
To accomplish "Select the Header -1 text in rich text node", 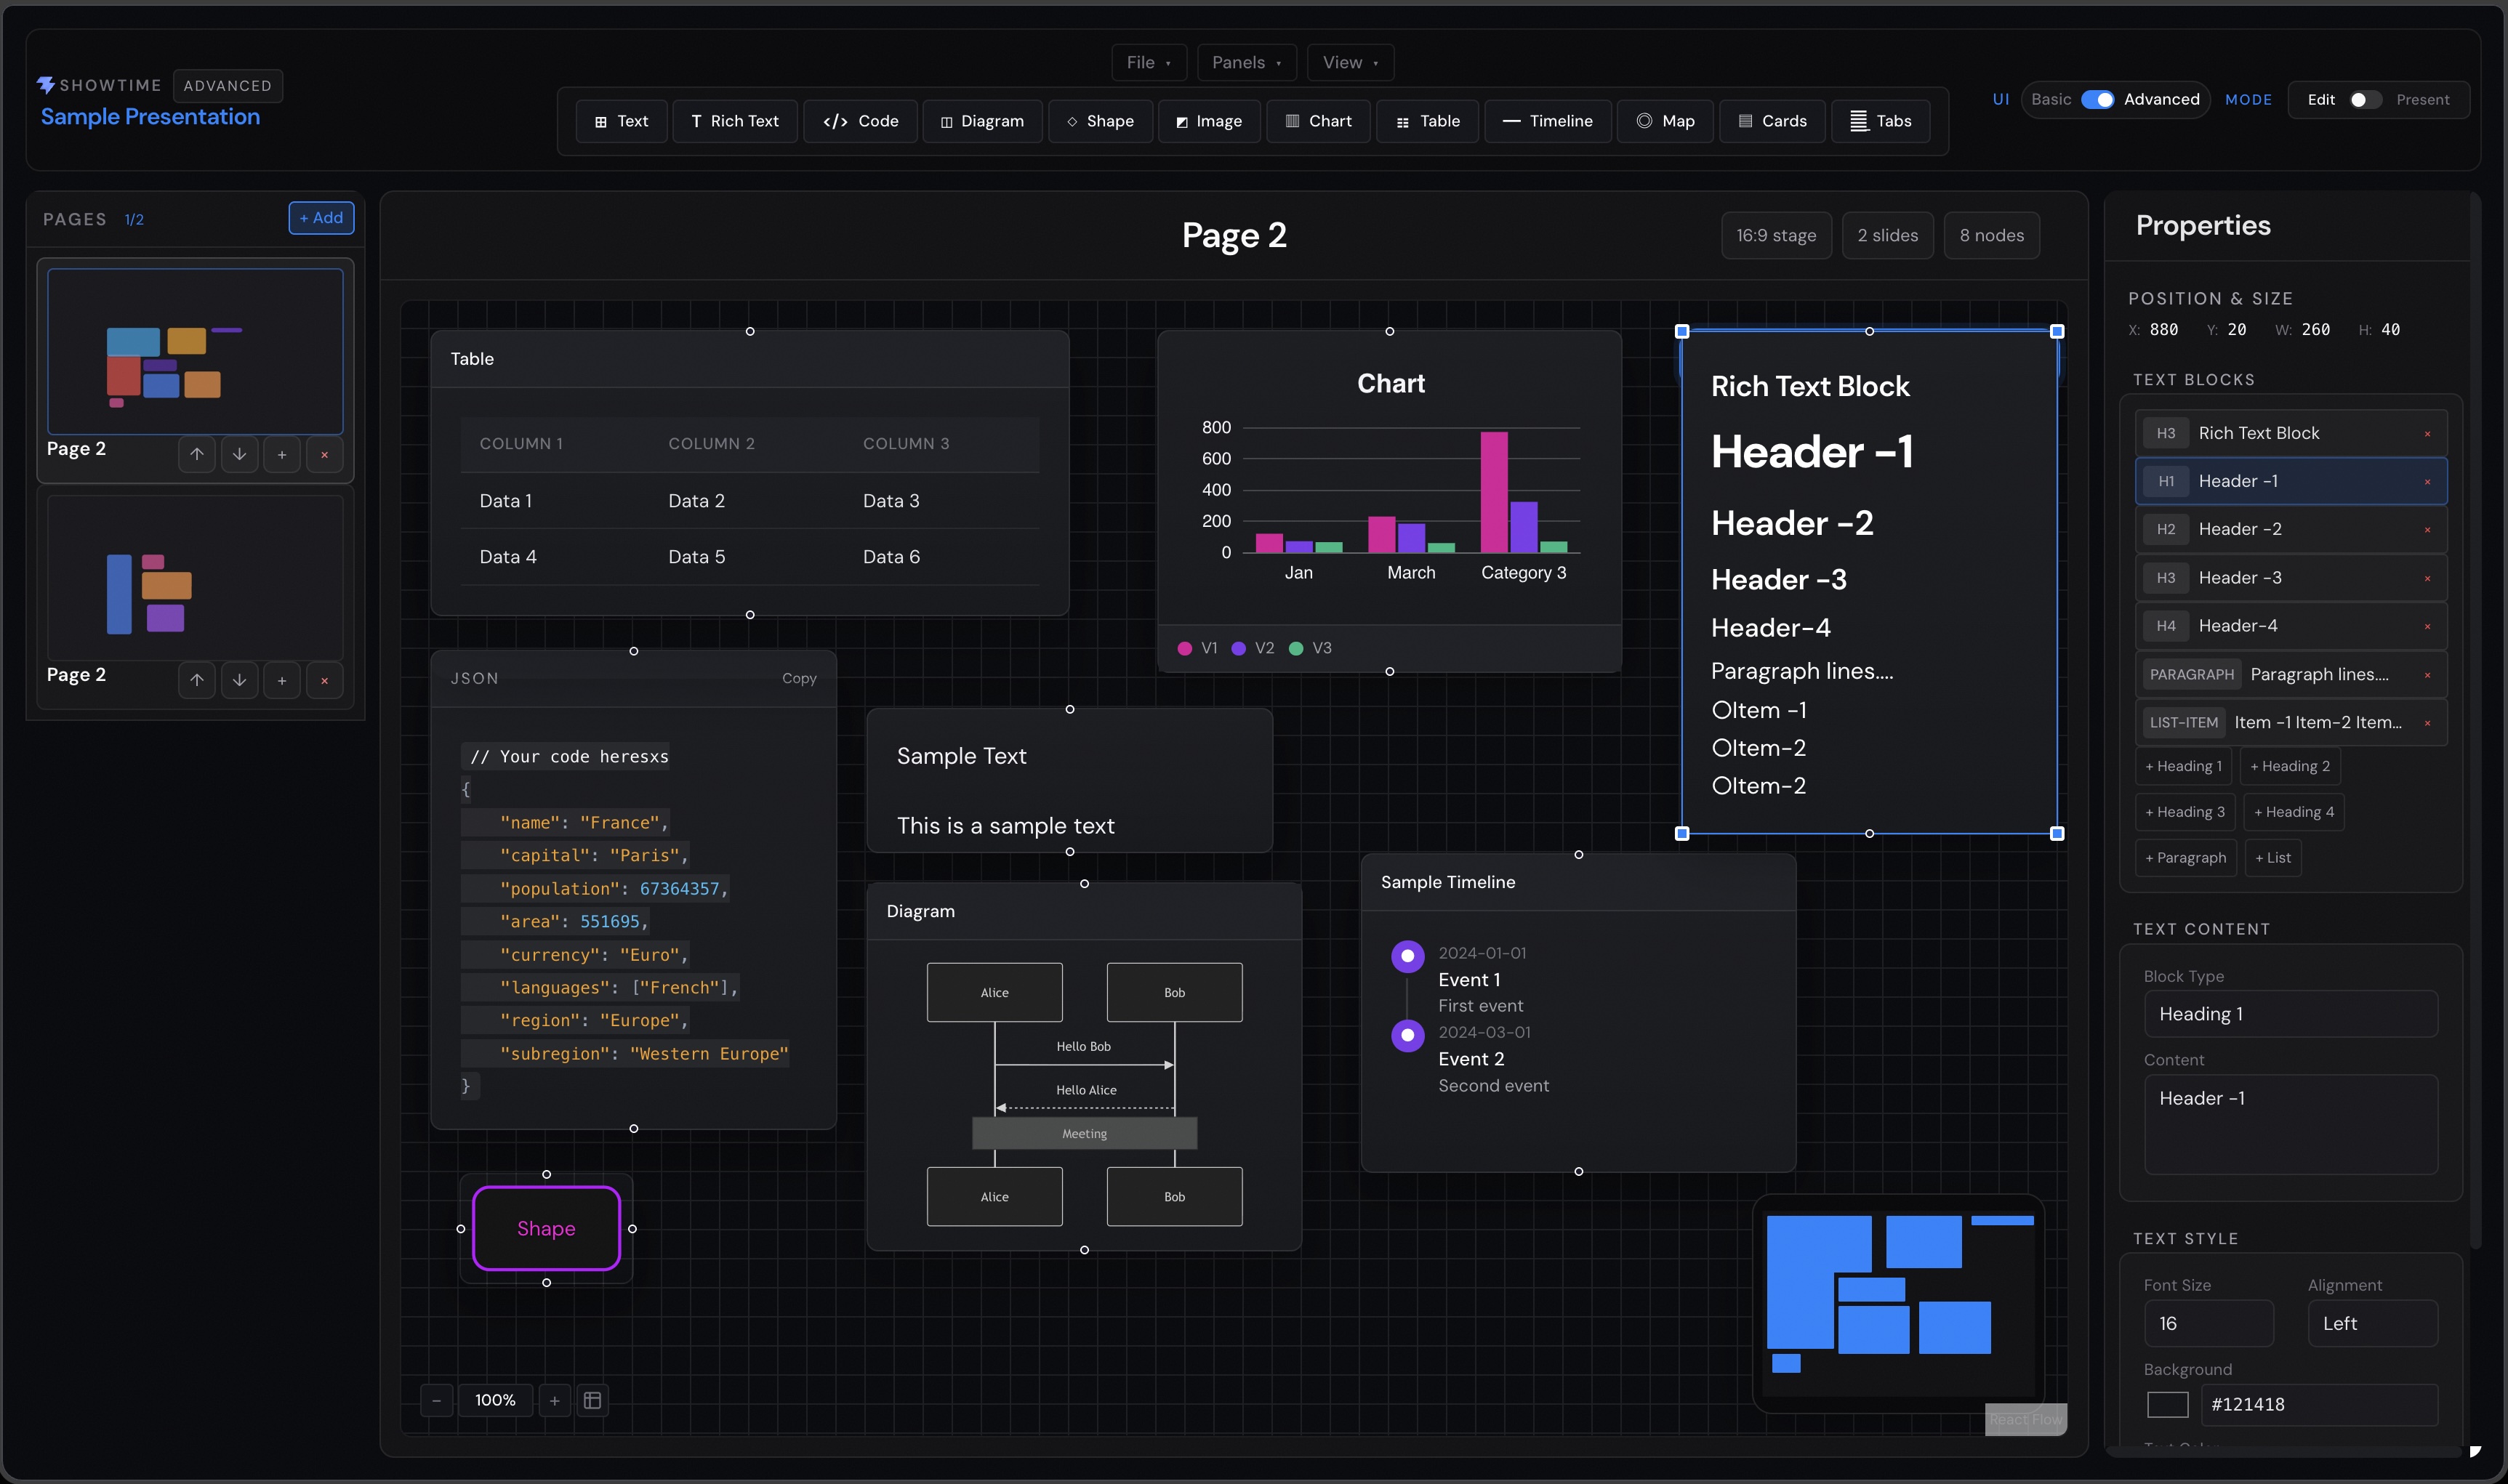I will (1812, 451).
